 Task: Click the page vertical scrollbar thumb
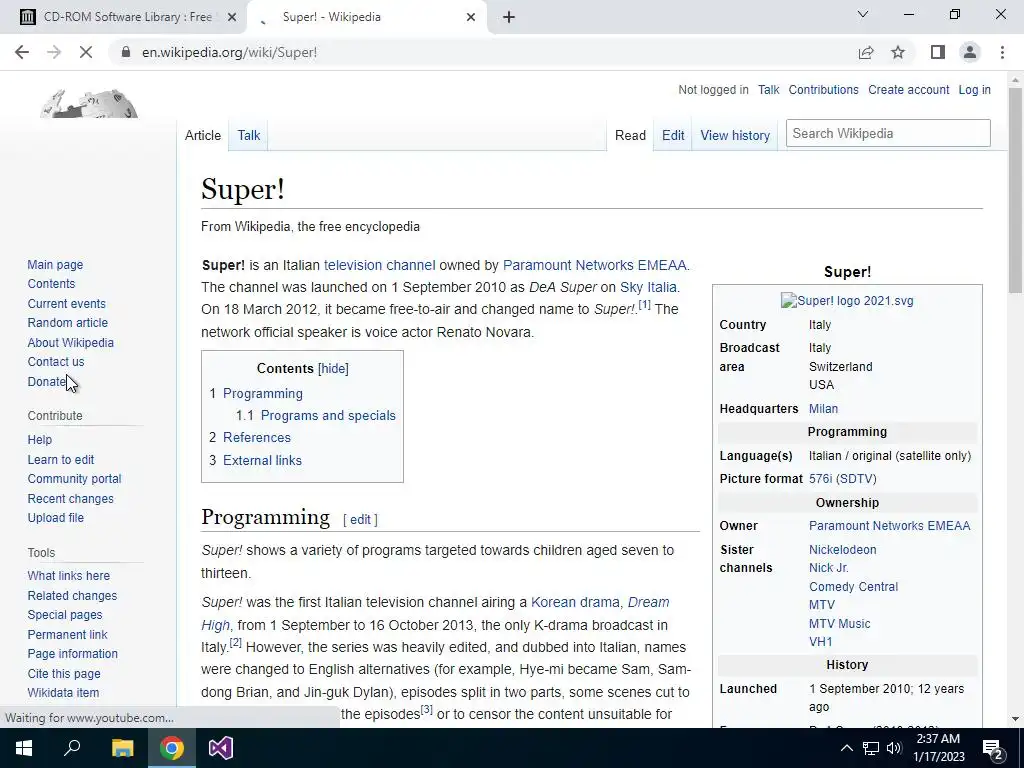coord(1015,191)
